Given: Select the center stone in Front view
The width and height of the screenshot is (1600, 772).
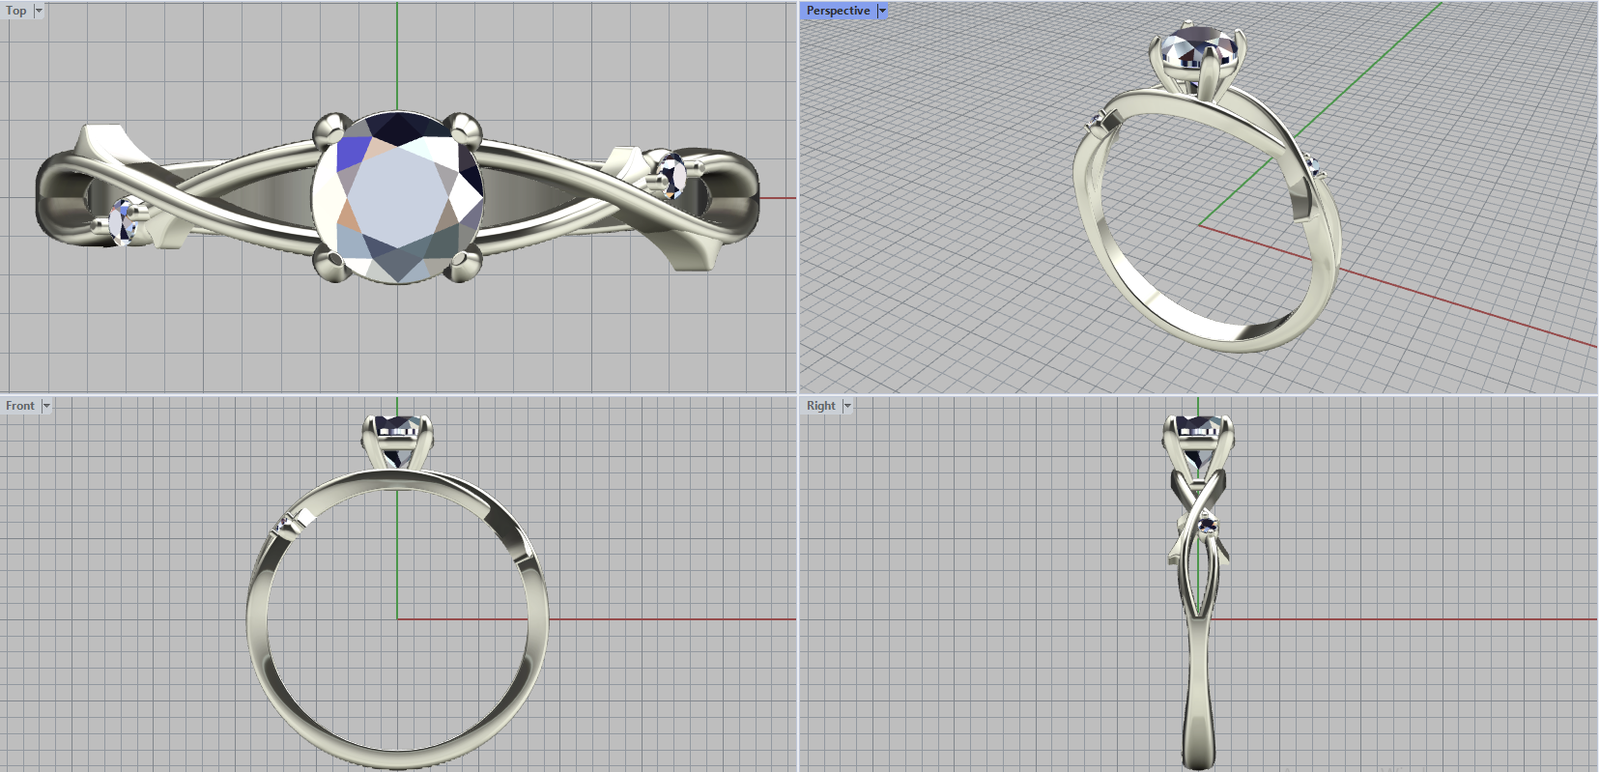Looking at the screenshot, I should click(x=398, y=441).
